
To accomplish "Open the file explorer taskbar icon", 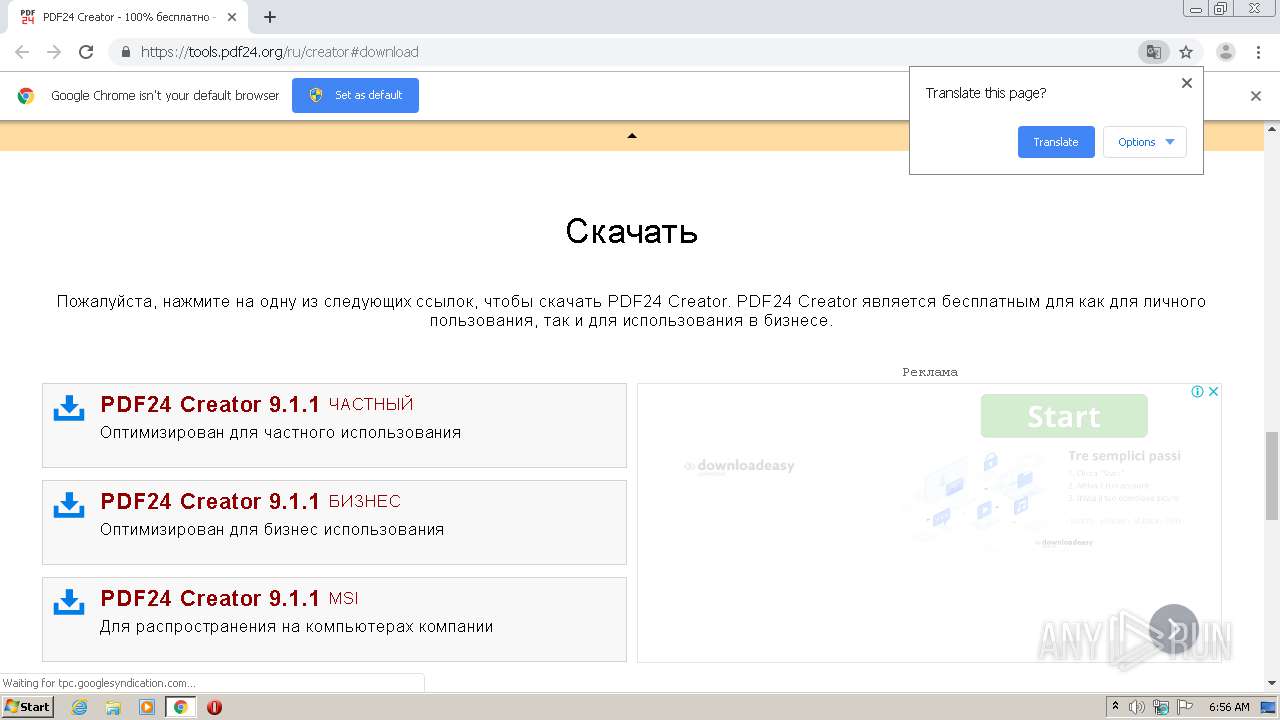I will pos(113,707).
